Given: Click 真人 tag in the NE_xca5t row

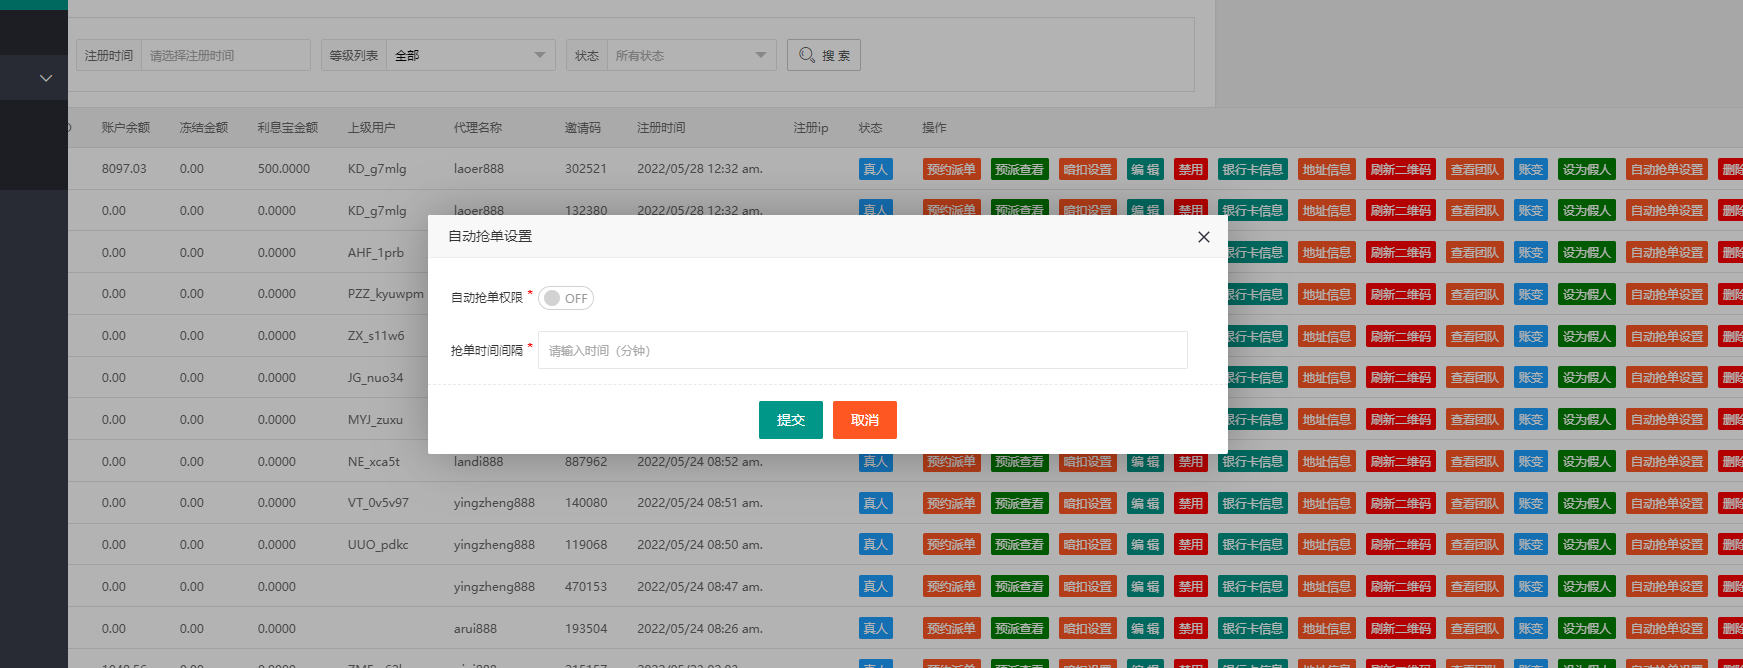Looking at the screenshot, I should pyautogui.click(x=875, y=462).
